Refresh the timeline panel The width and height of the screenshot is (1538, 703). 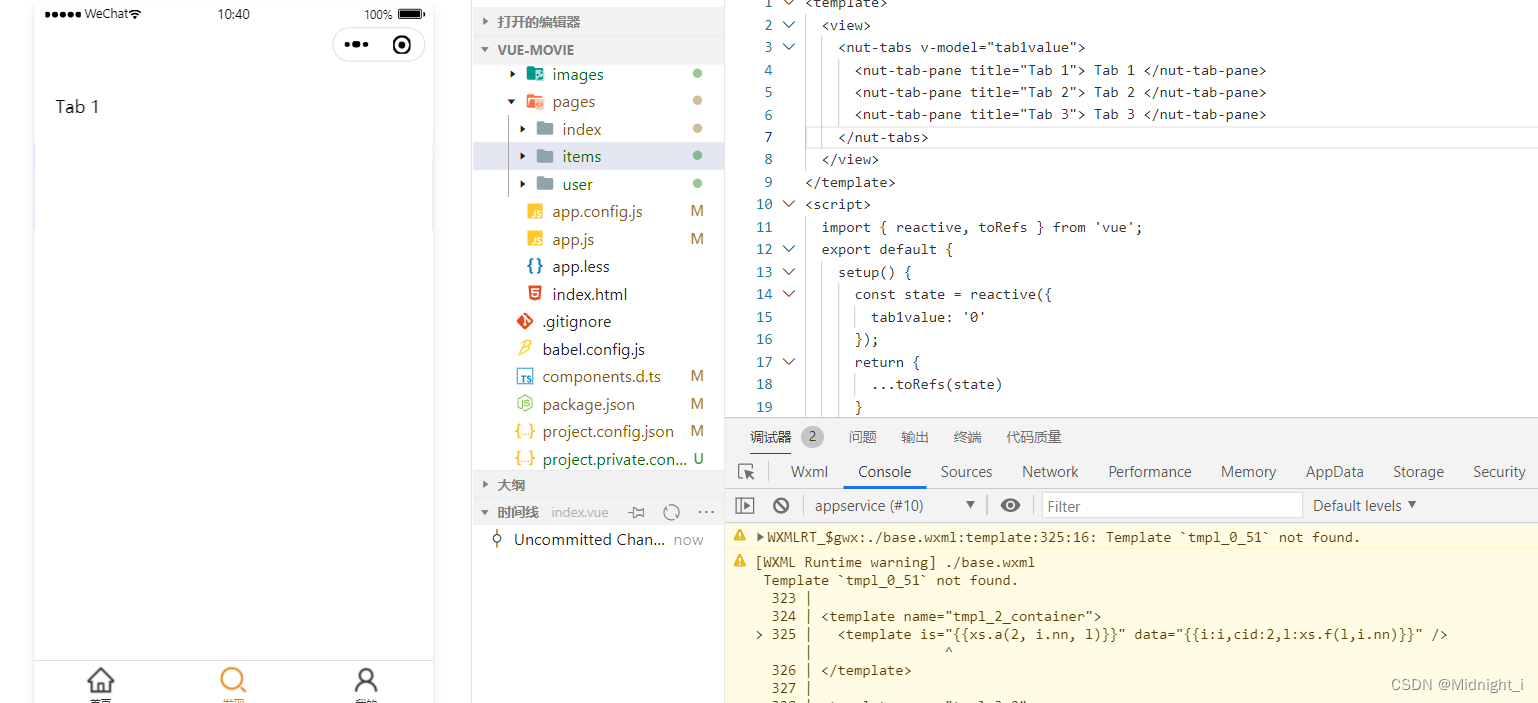(x=671, y=512)
